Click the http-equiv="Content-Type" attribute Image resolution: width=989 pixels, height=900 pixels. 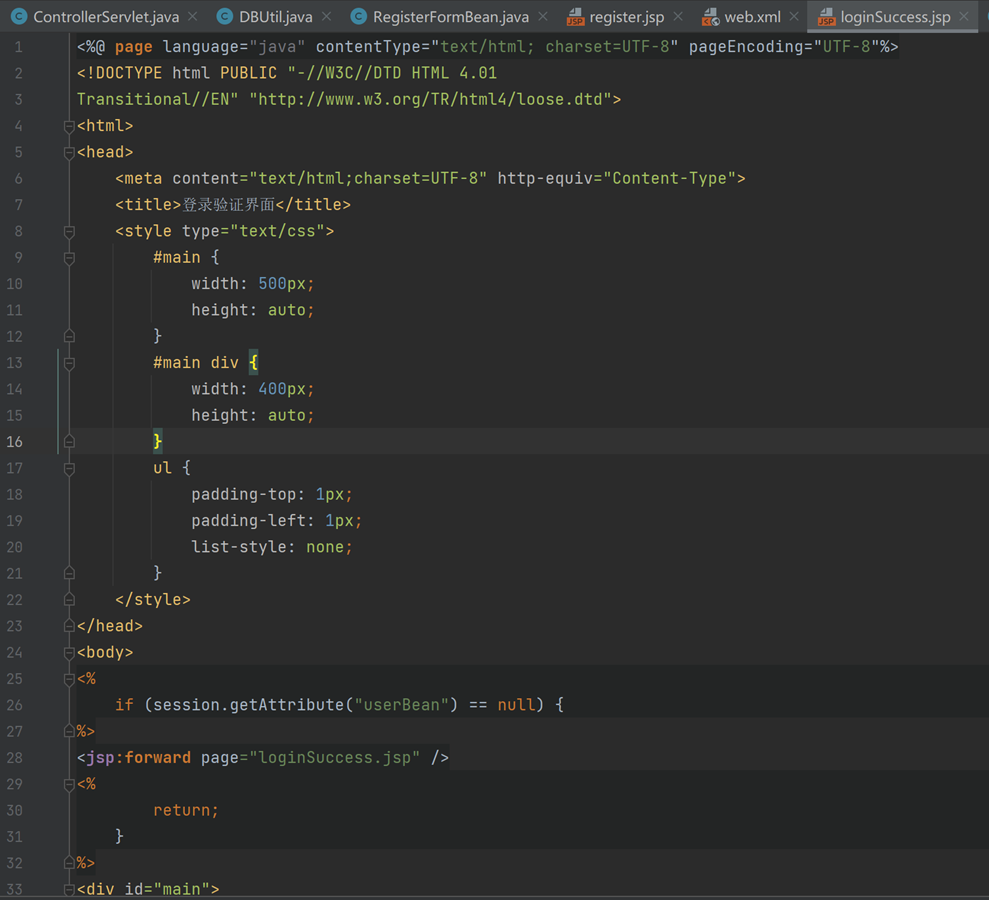(617, 178)
